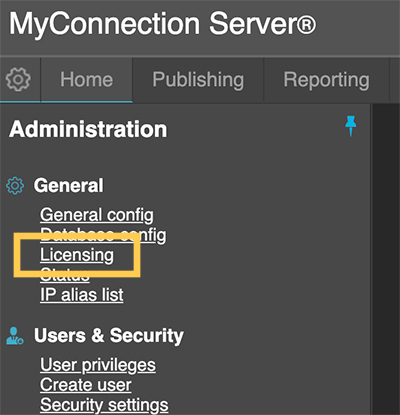Click the user icon beside Users & Security

pyautogui.click(x=15, y=336)
